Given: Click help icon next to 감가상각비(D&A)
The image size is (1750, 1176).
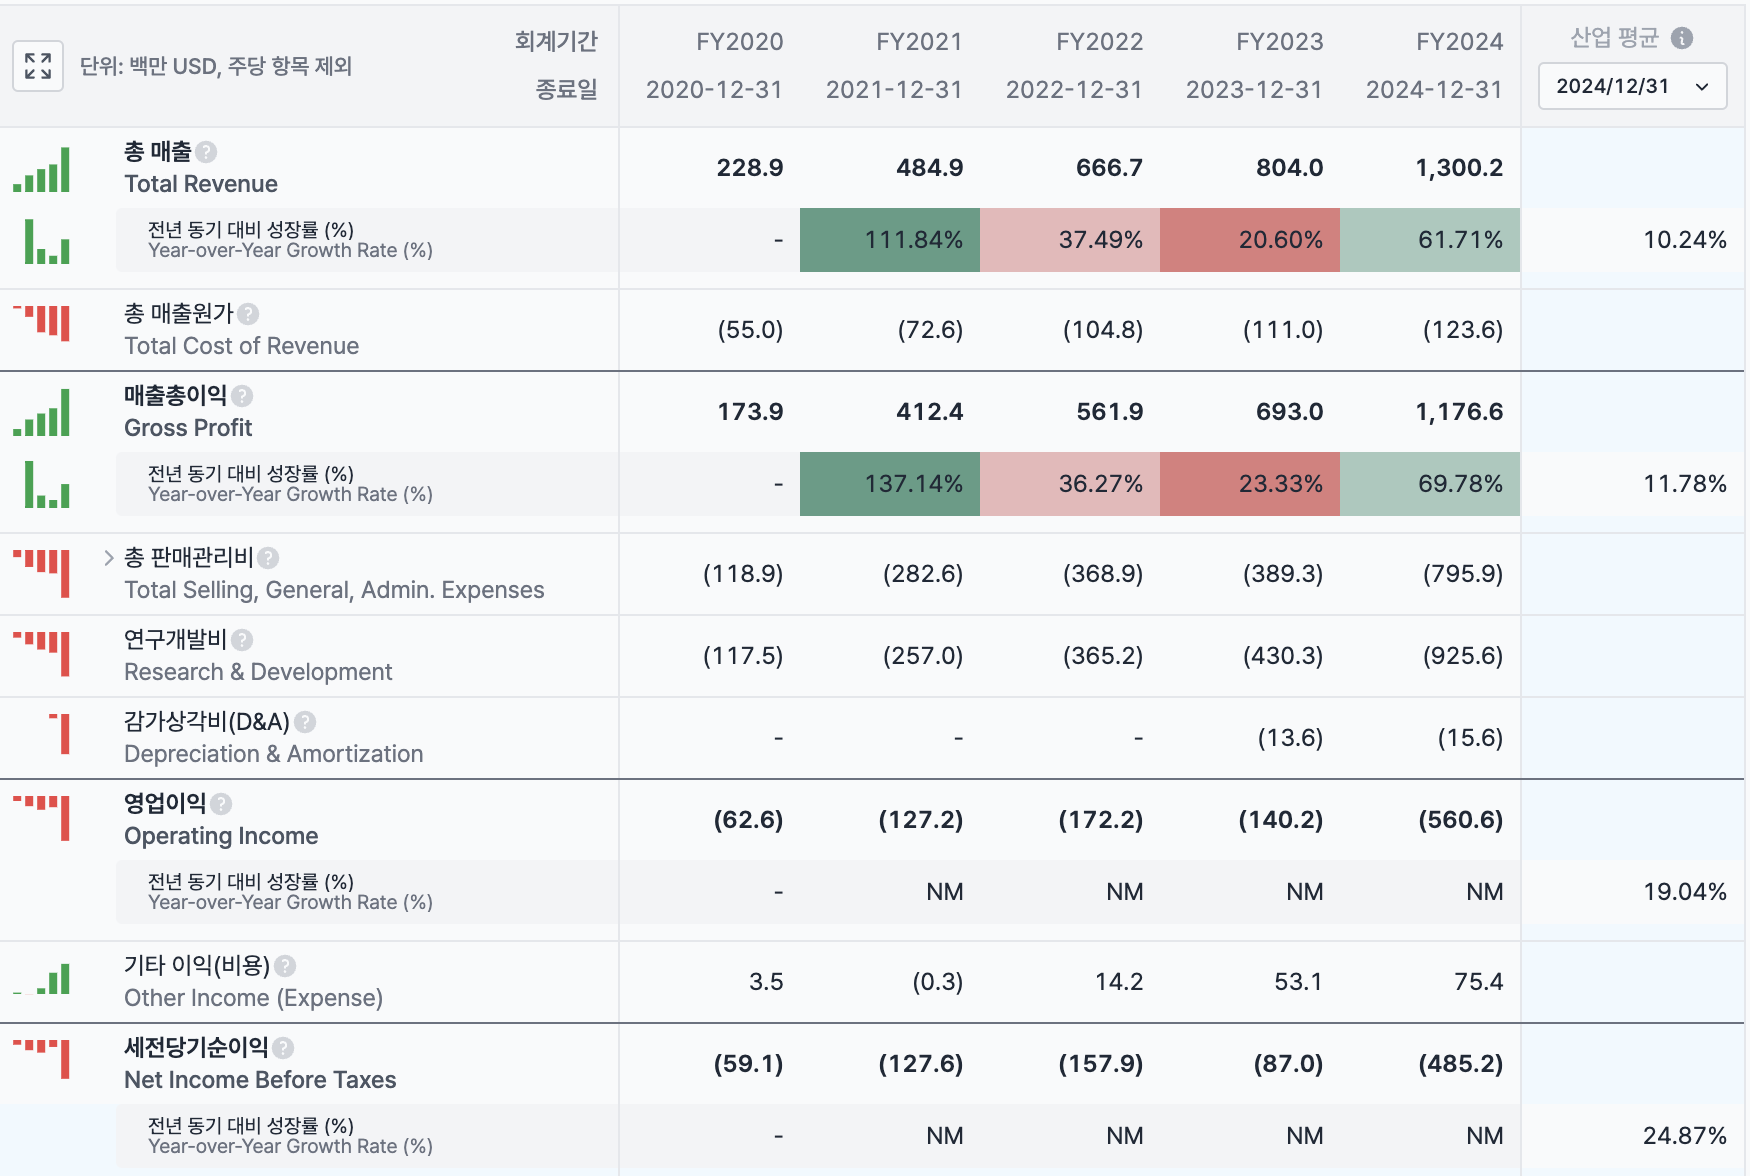Looking at the screenshot, I should tap(305, 722).
